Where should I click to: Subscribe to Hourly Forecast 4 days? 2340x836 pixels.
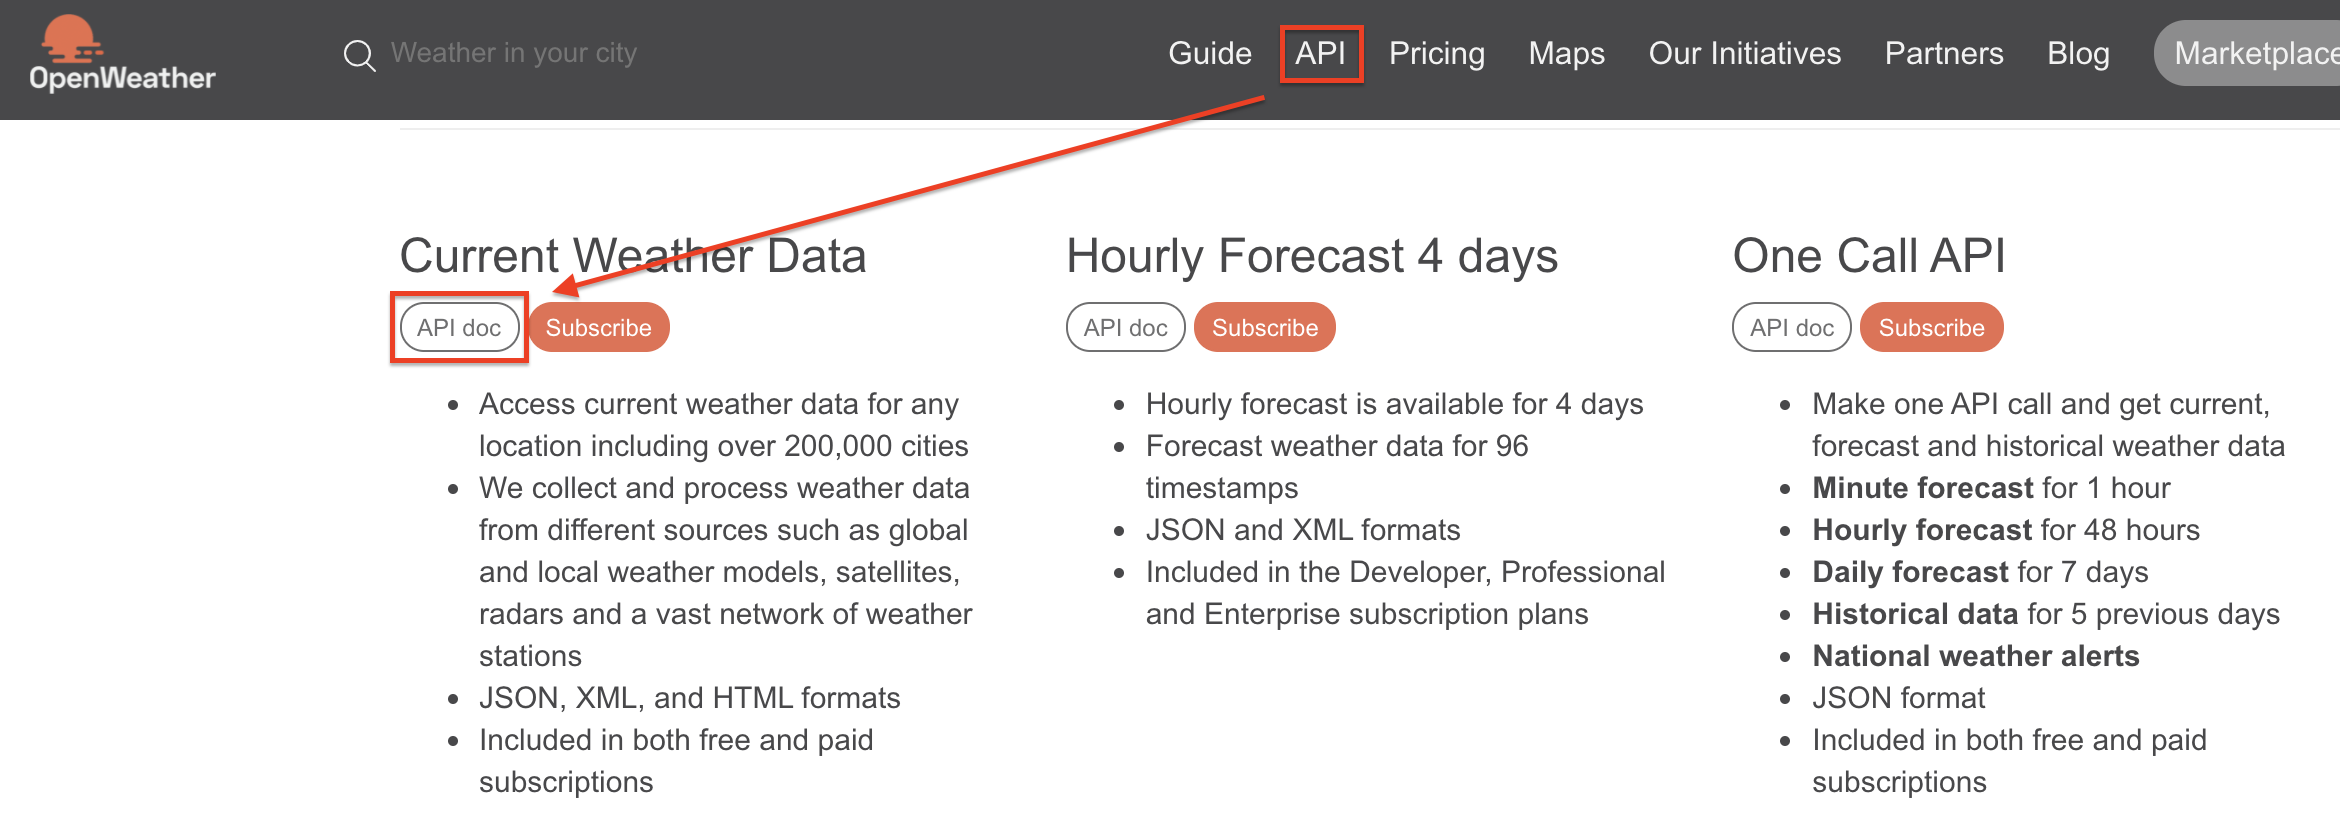coord(1265,327)
